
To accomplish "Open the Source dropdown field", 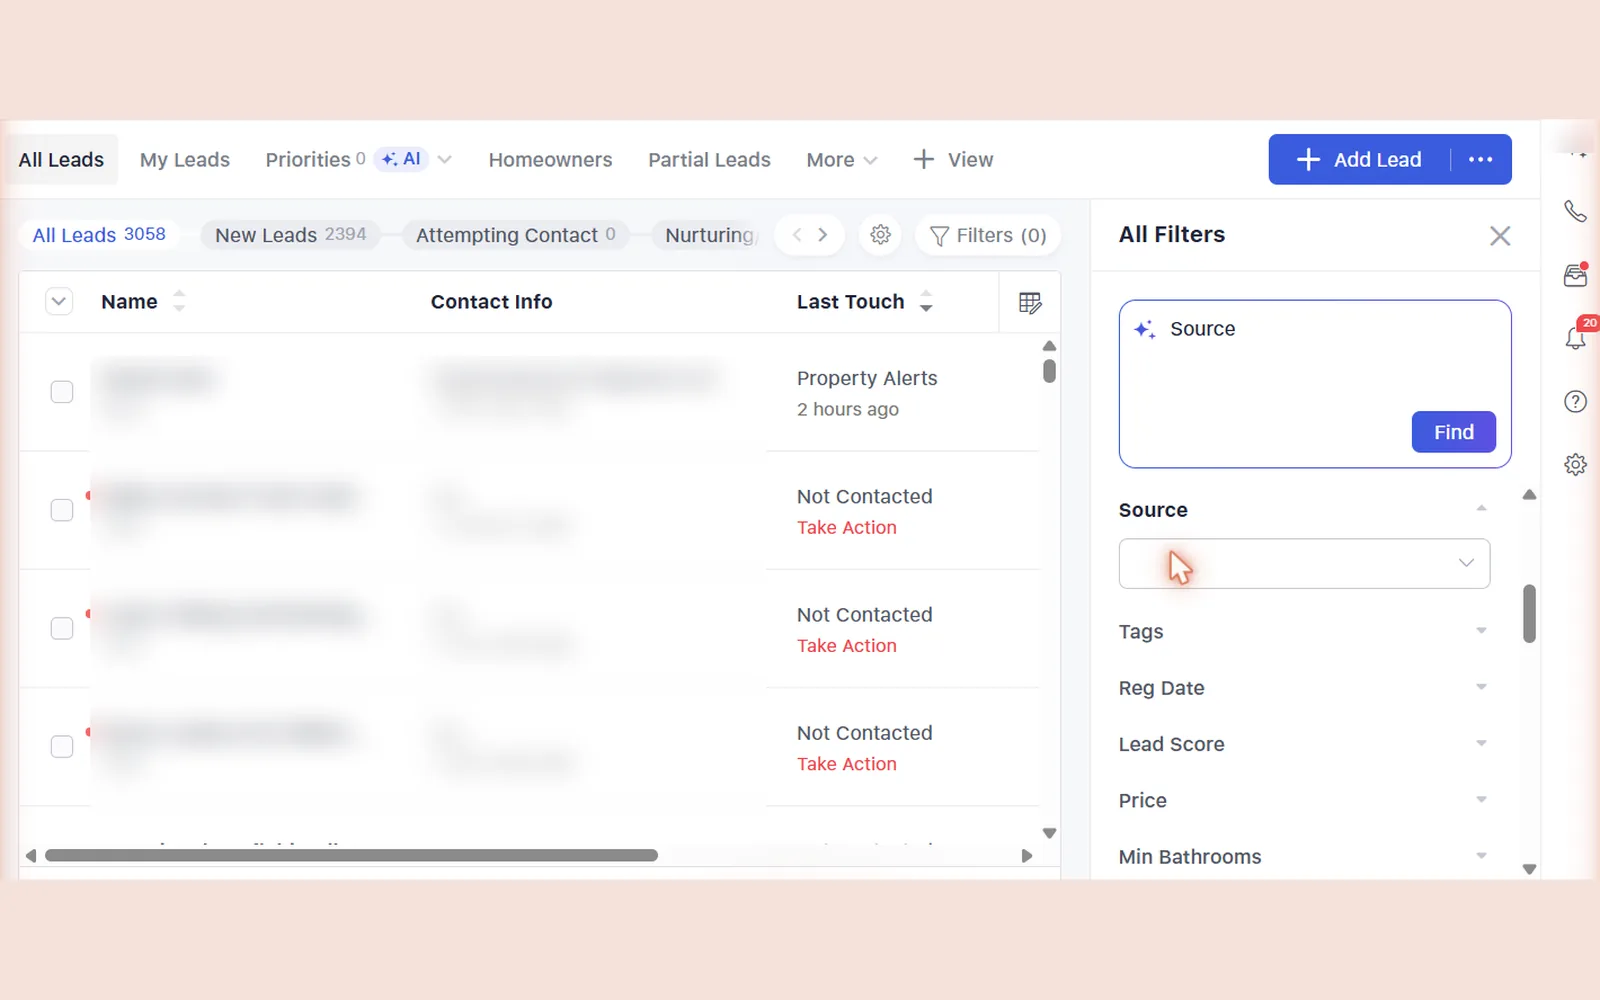I will (1304, 563).
